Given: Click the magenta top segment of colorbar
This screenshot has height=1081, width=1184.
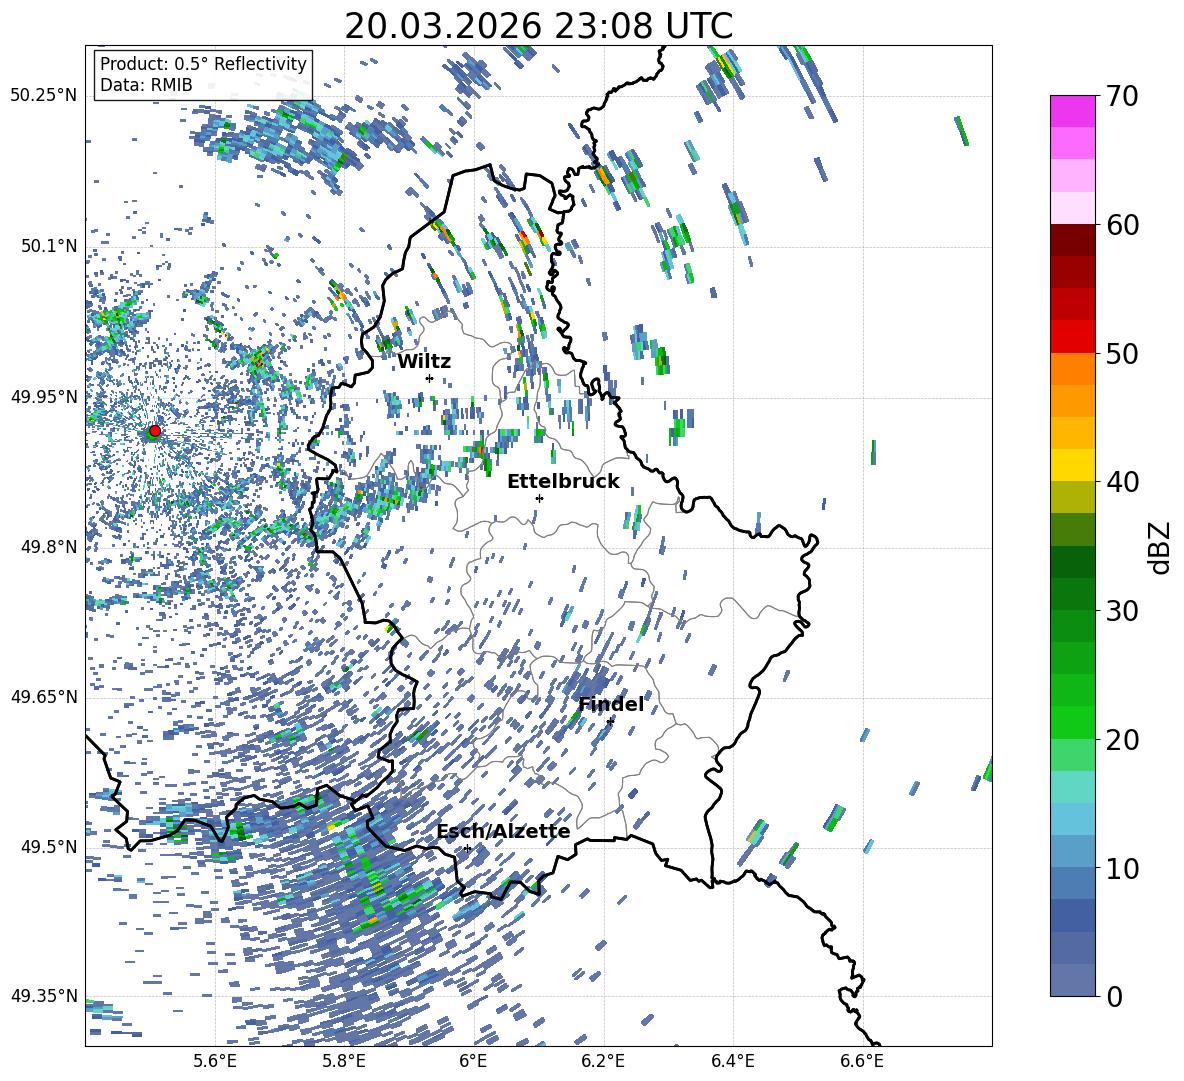Looking at the screenshot, I should coord(1073,110).
